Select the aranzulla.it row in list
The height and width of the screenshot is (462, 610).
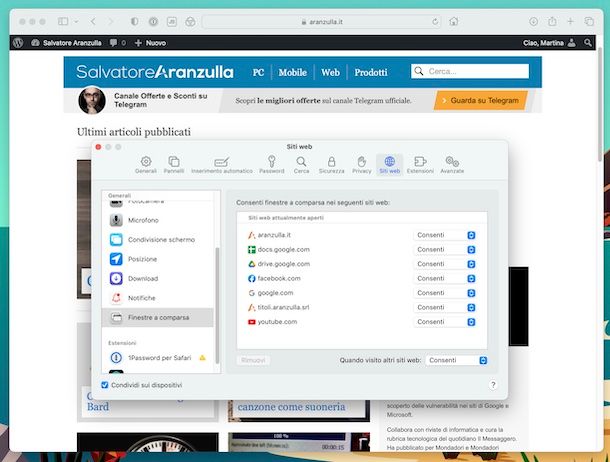(362, 235)
